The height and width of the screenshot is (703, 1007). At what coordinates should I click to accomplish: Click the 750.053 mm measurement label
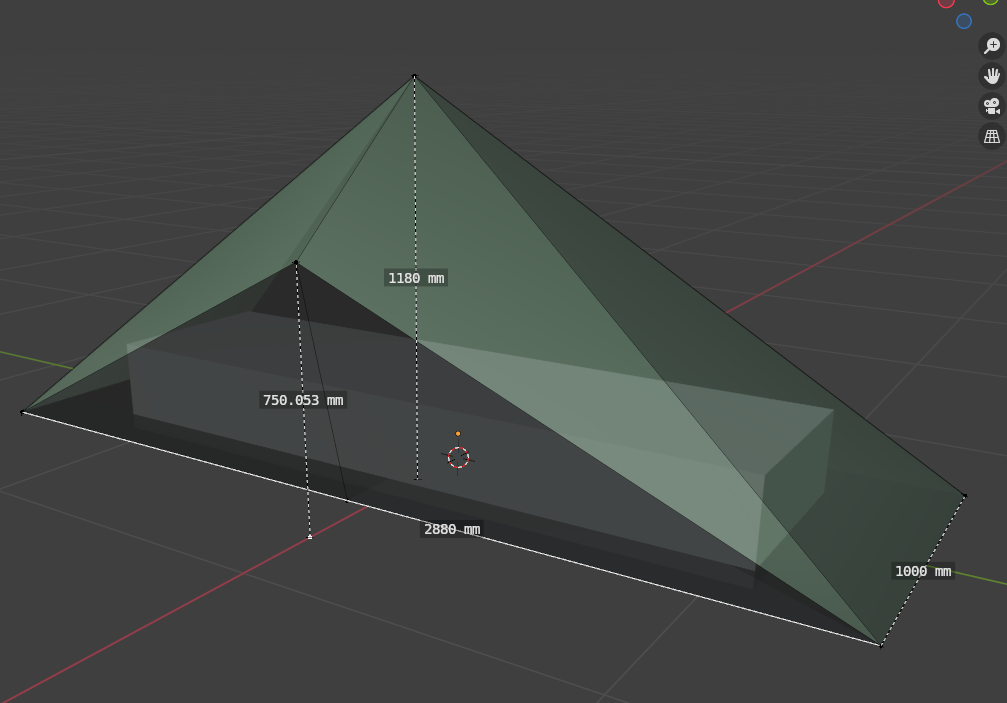(302, 400)
